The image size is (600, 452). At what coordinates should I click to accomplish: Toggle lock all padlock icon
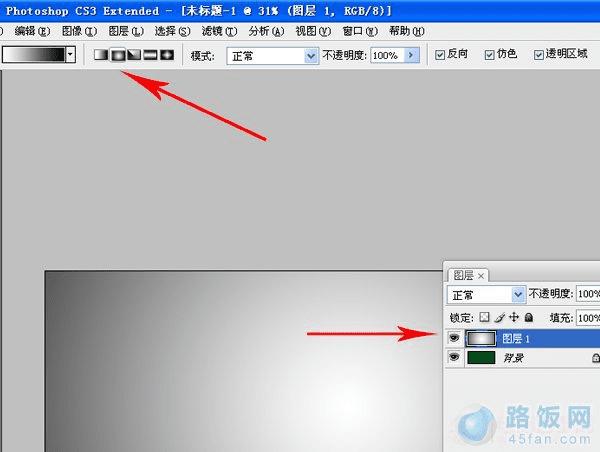pos(529,317)
